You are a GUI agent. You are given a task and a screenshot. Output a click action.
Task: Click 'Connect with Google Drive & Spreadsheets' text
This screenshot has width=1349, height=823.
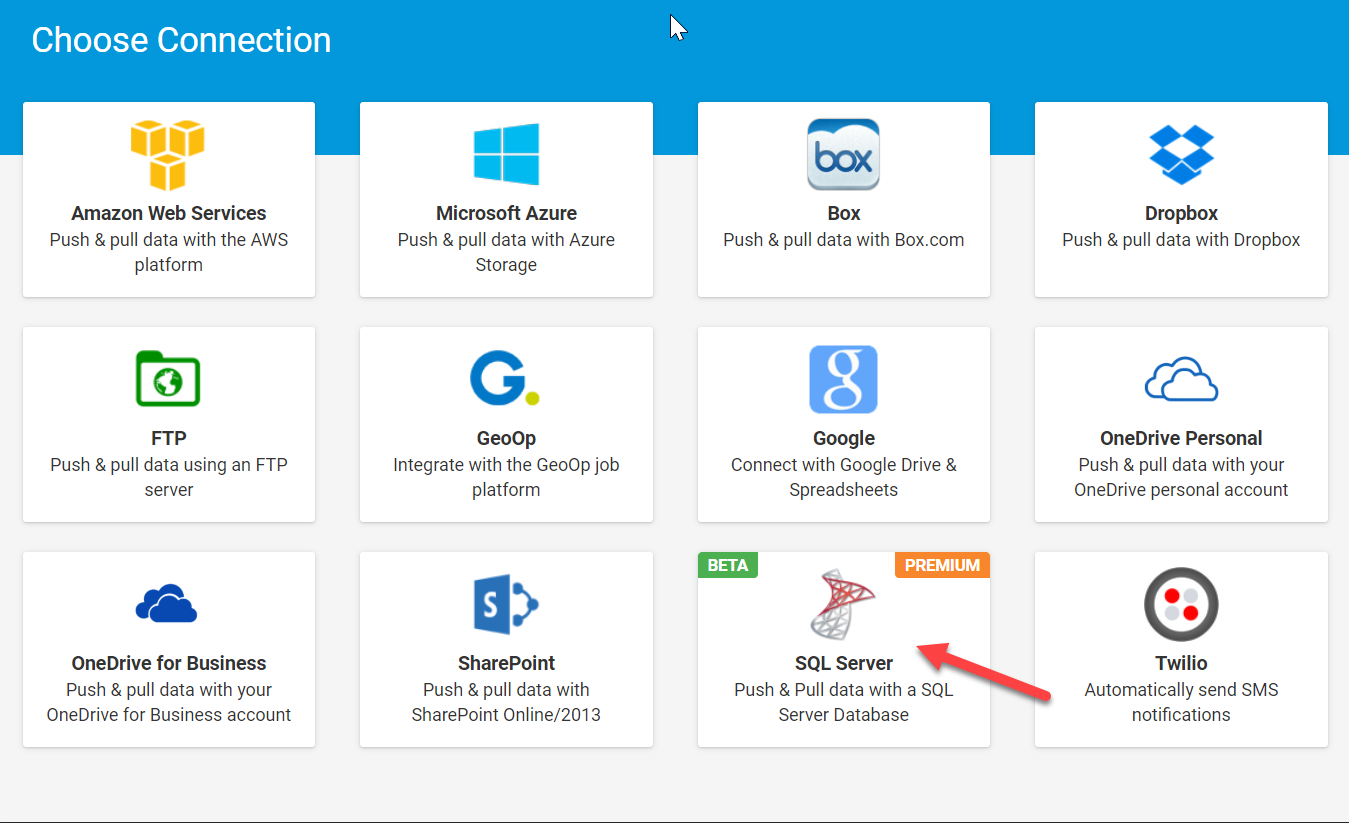844,477
